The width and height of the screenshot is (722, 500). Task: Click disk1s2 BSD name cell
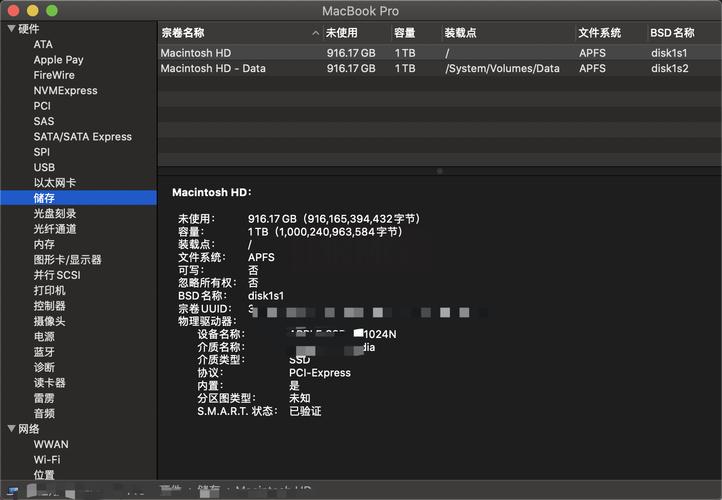pyautogui.click(x=670, y=68)
